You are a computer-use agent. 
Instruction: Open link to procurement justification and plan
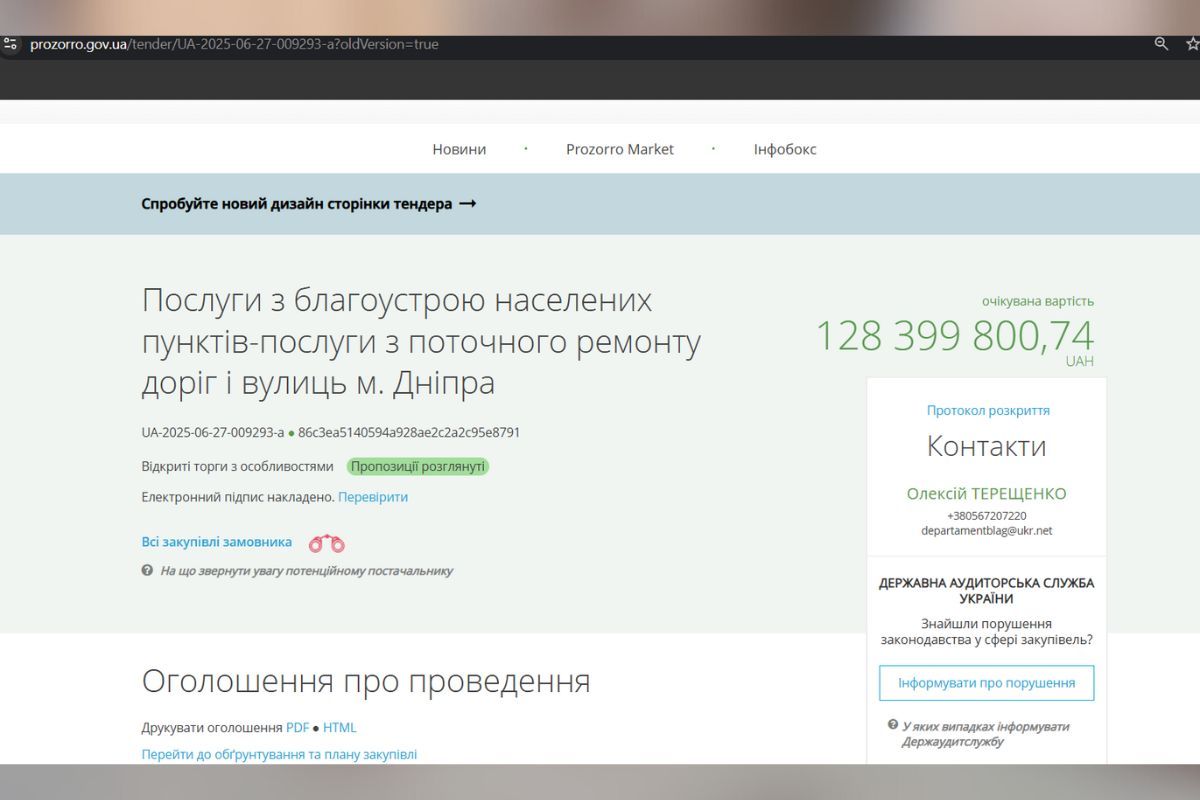[278, 755]
